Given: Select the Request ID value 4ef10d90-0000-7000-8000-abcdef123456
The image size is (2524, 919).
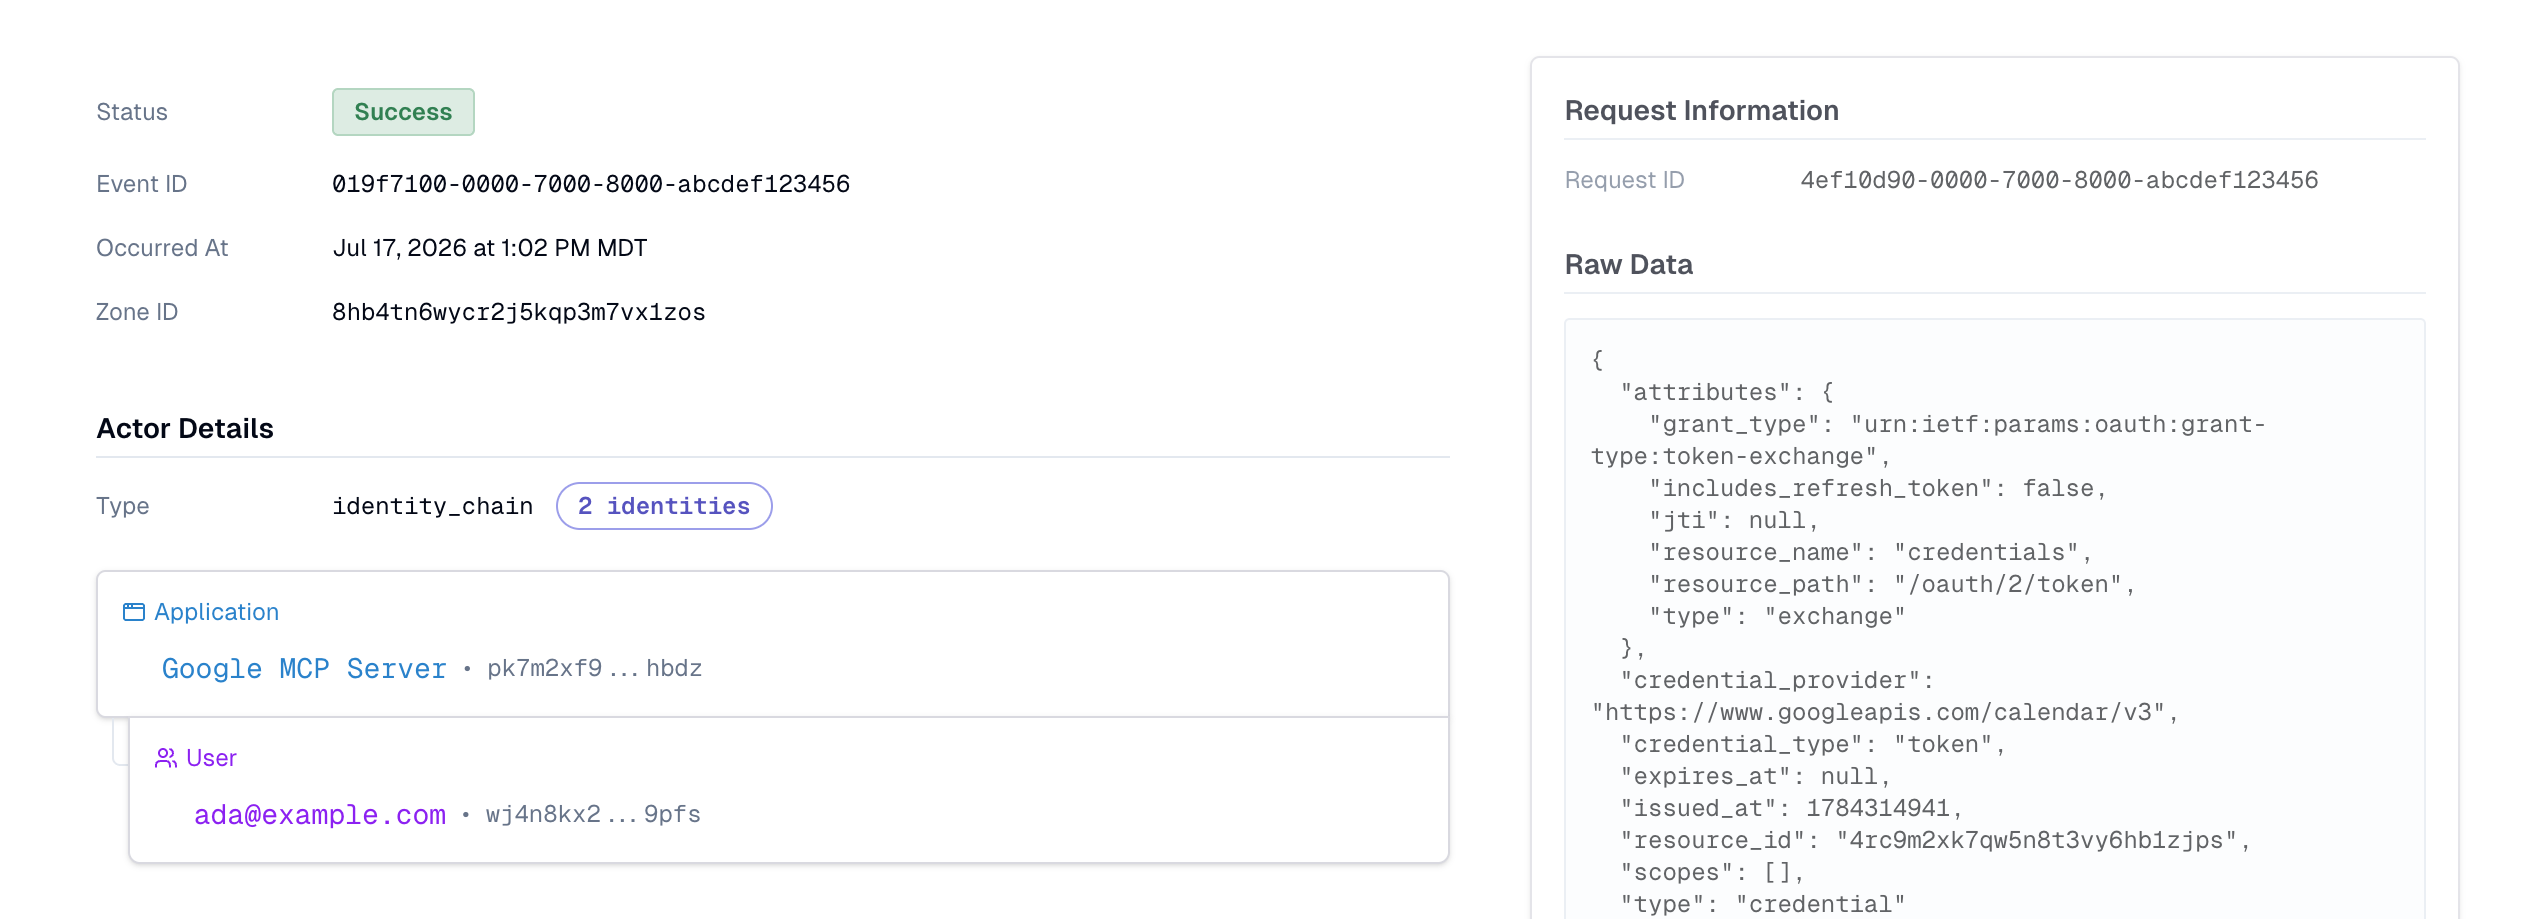Looking at the screenshot, I should click(x=2059, y=180).
